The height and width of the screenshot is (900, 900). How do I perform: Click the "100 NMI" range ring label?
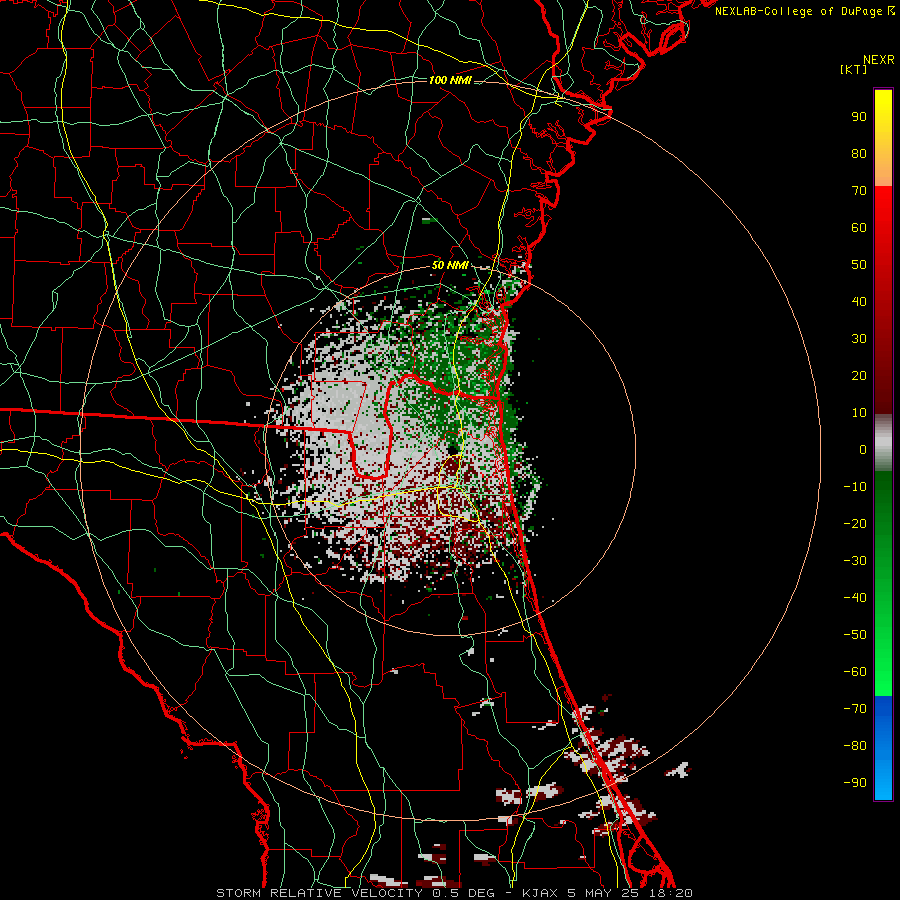click(x=450, y=80)
